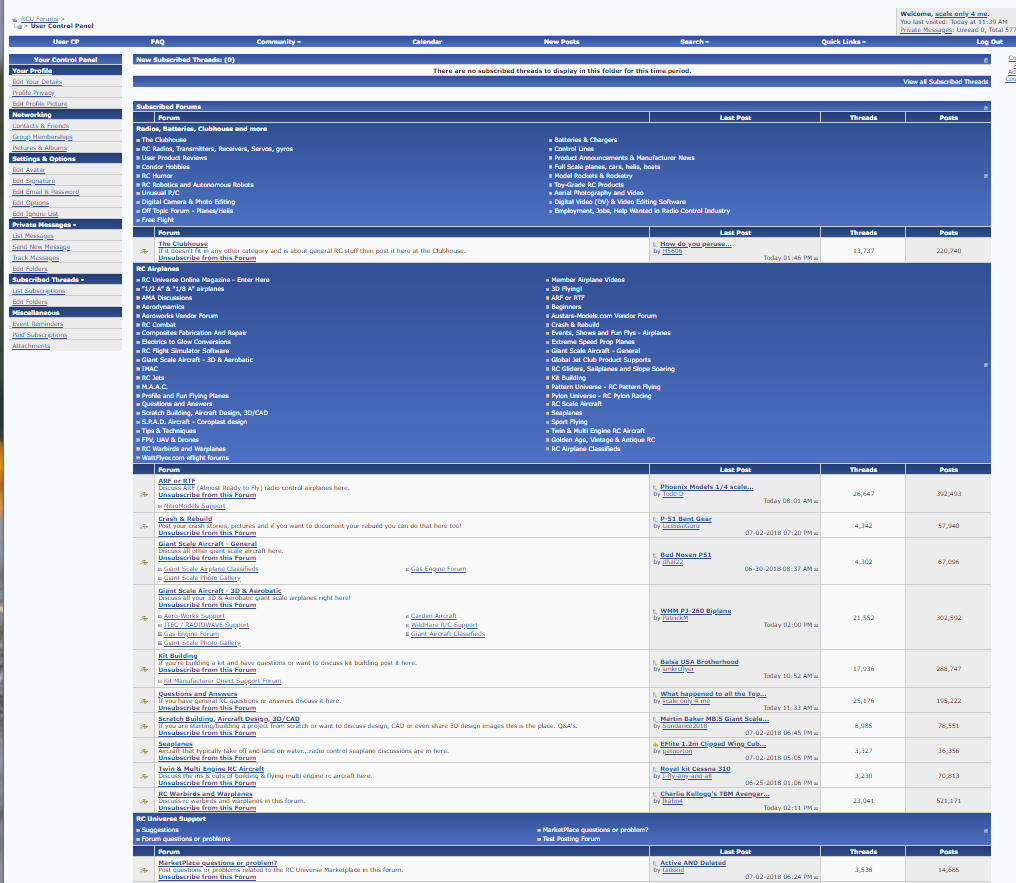
Task: Click the go-to-last-post icon after Today 01:46 PM
Action: (x=815, y=258)
